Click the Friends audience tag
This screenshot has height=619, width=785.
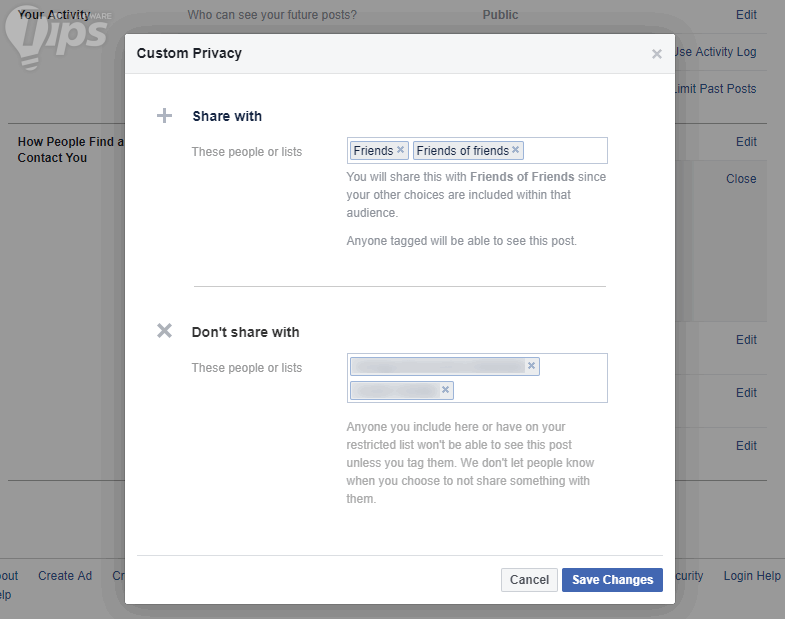point(373,151)
